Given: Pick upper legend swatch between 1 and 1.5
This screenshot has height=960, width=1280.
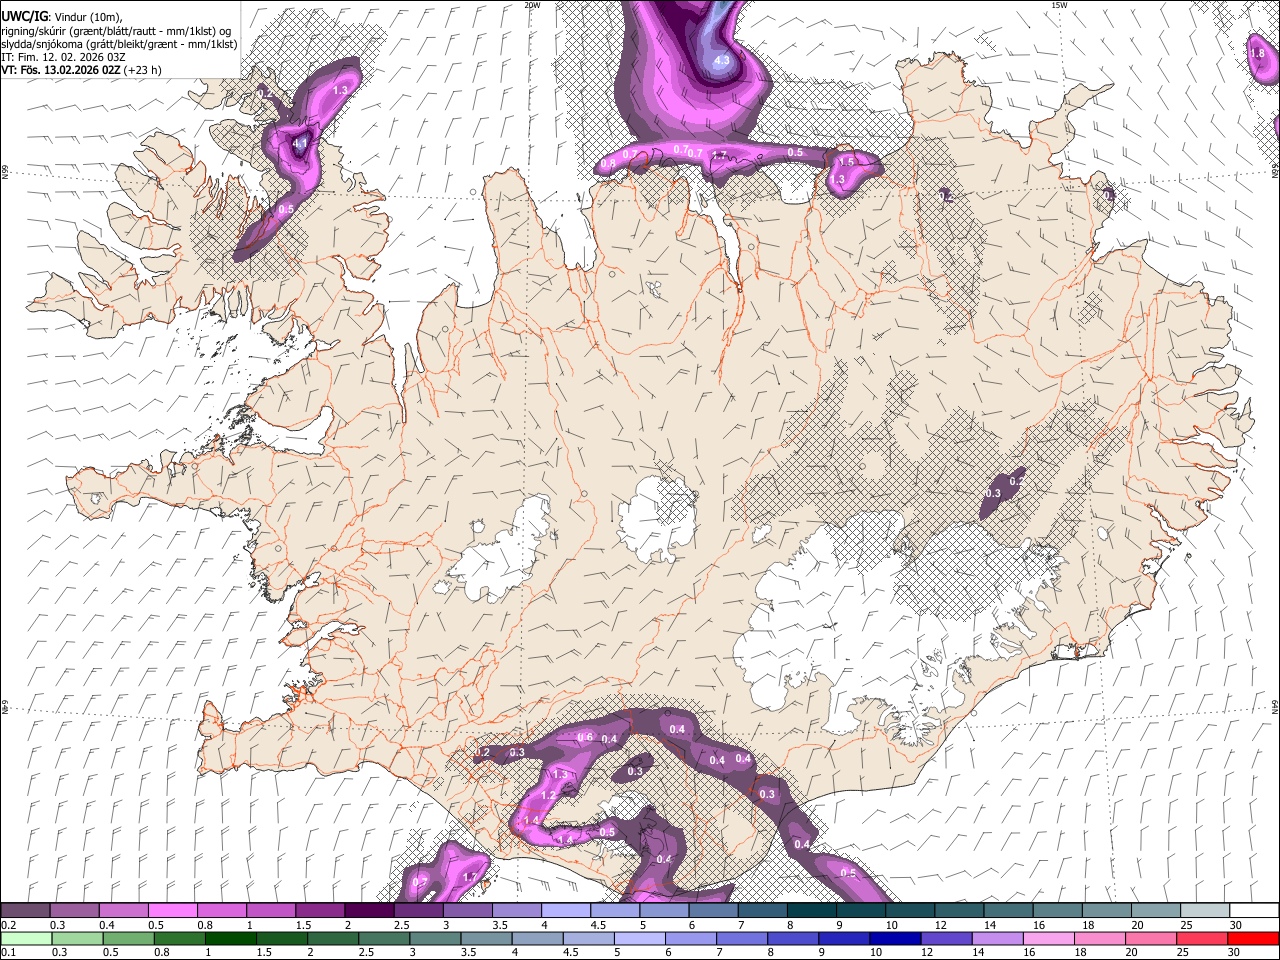Looking at the screenshot, I should point(271,910).
